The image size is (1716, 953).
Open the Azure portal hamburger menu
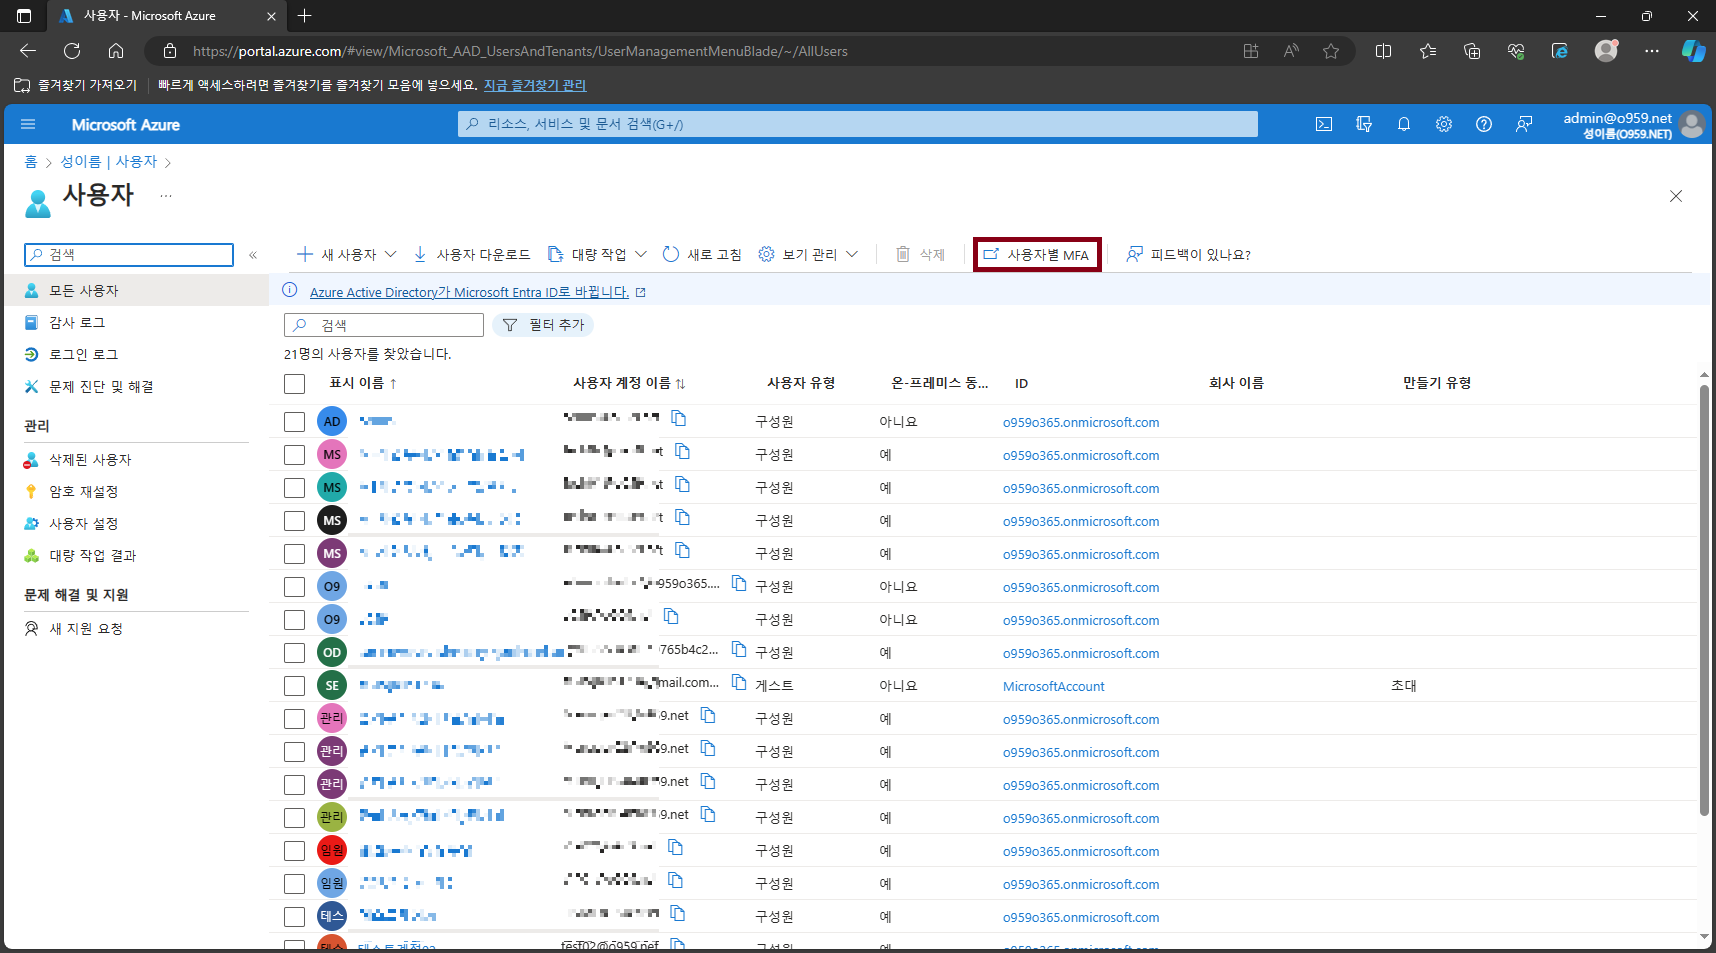tap(28, 124)
